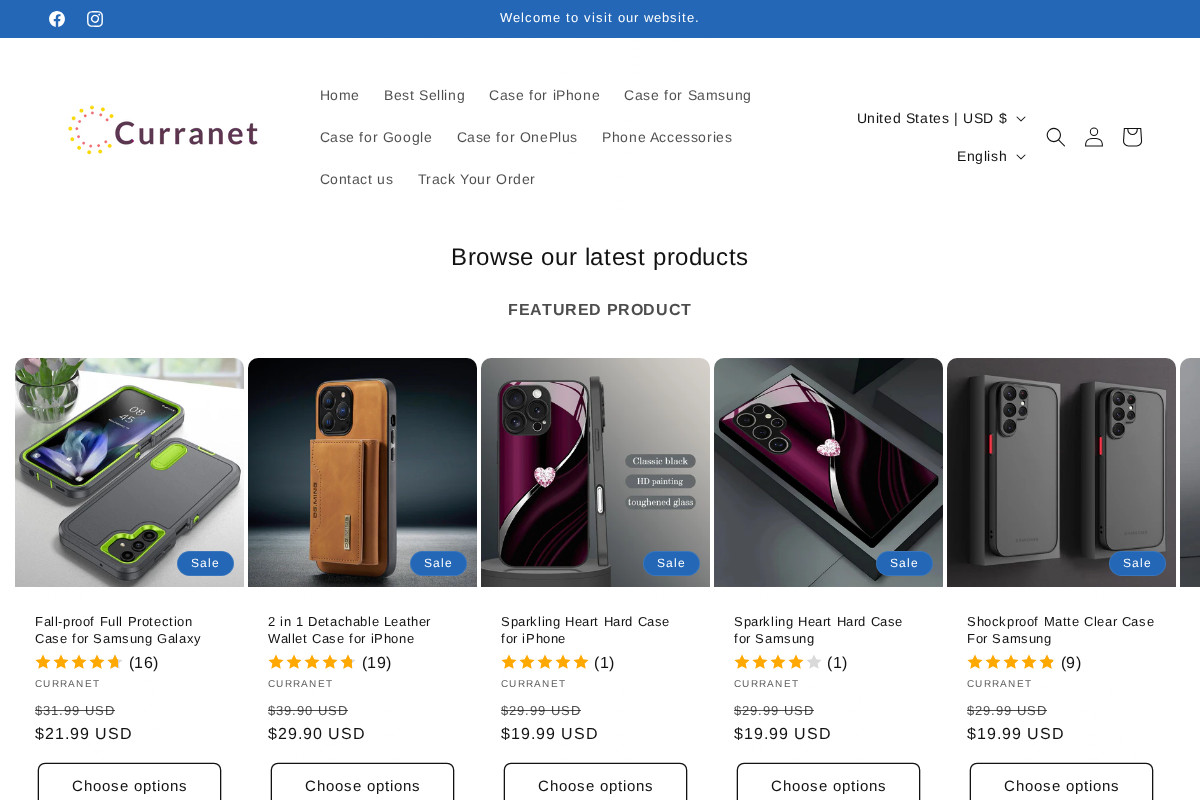Open the Track Your Order page

coord(477,180)
